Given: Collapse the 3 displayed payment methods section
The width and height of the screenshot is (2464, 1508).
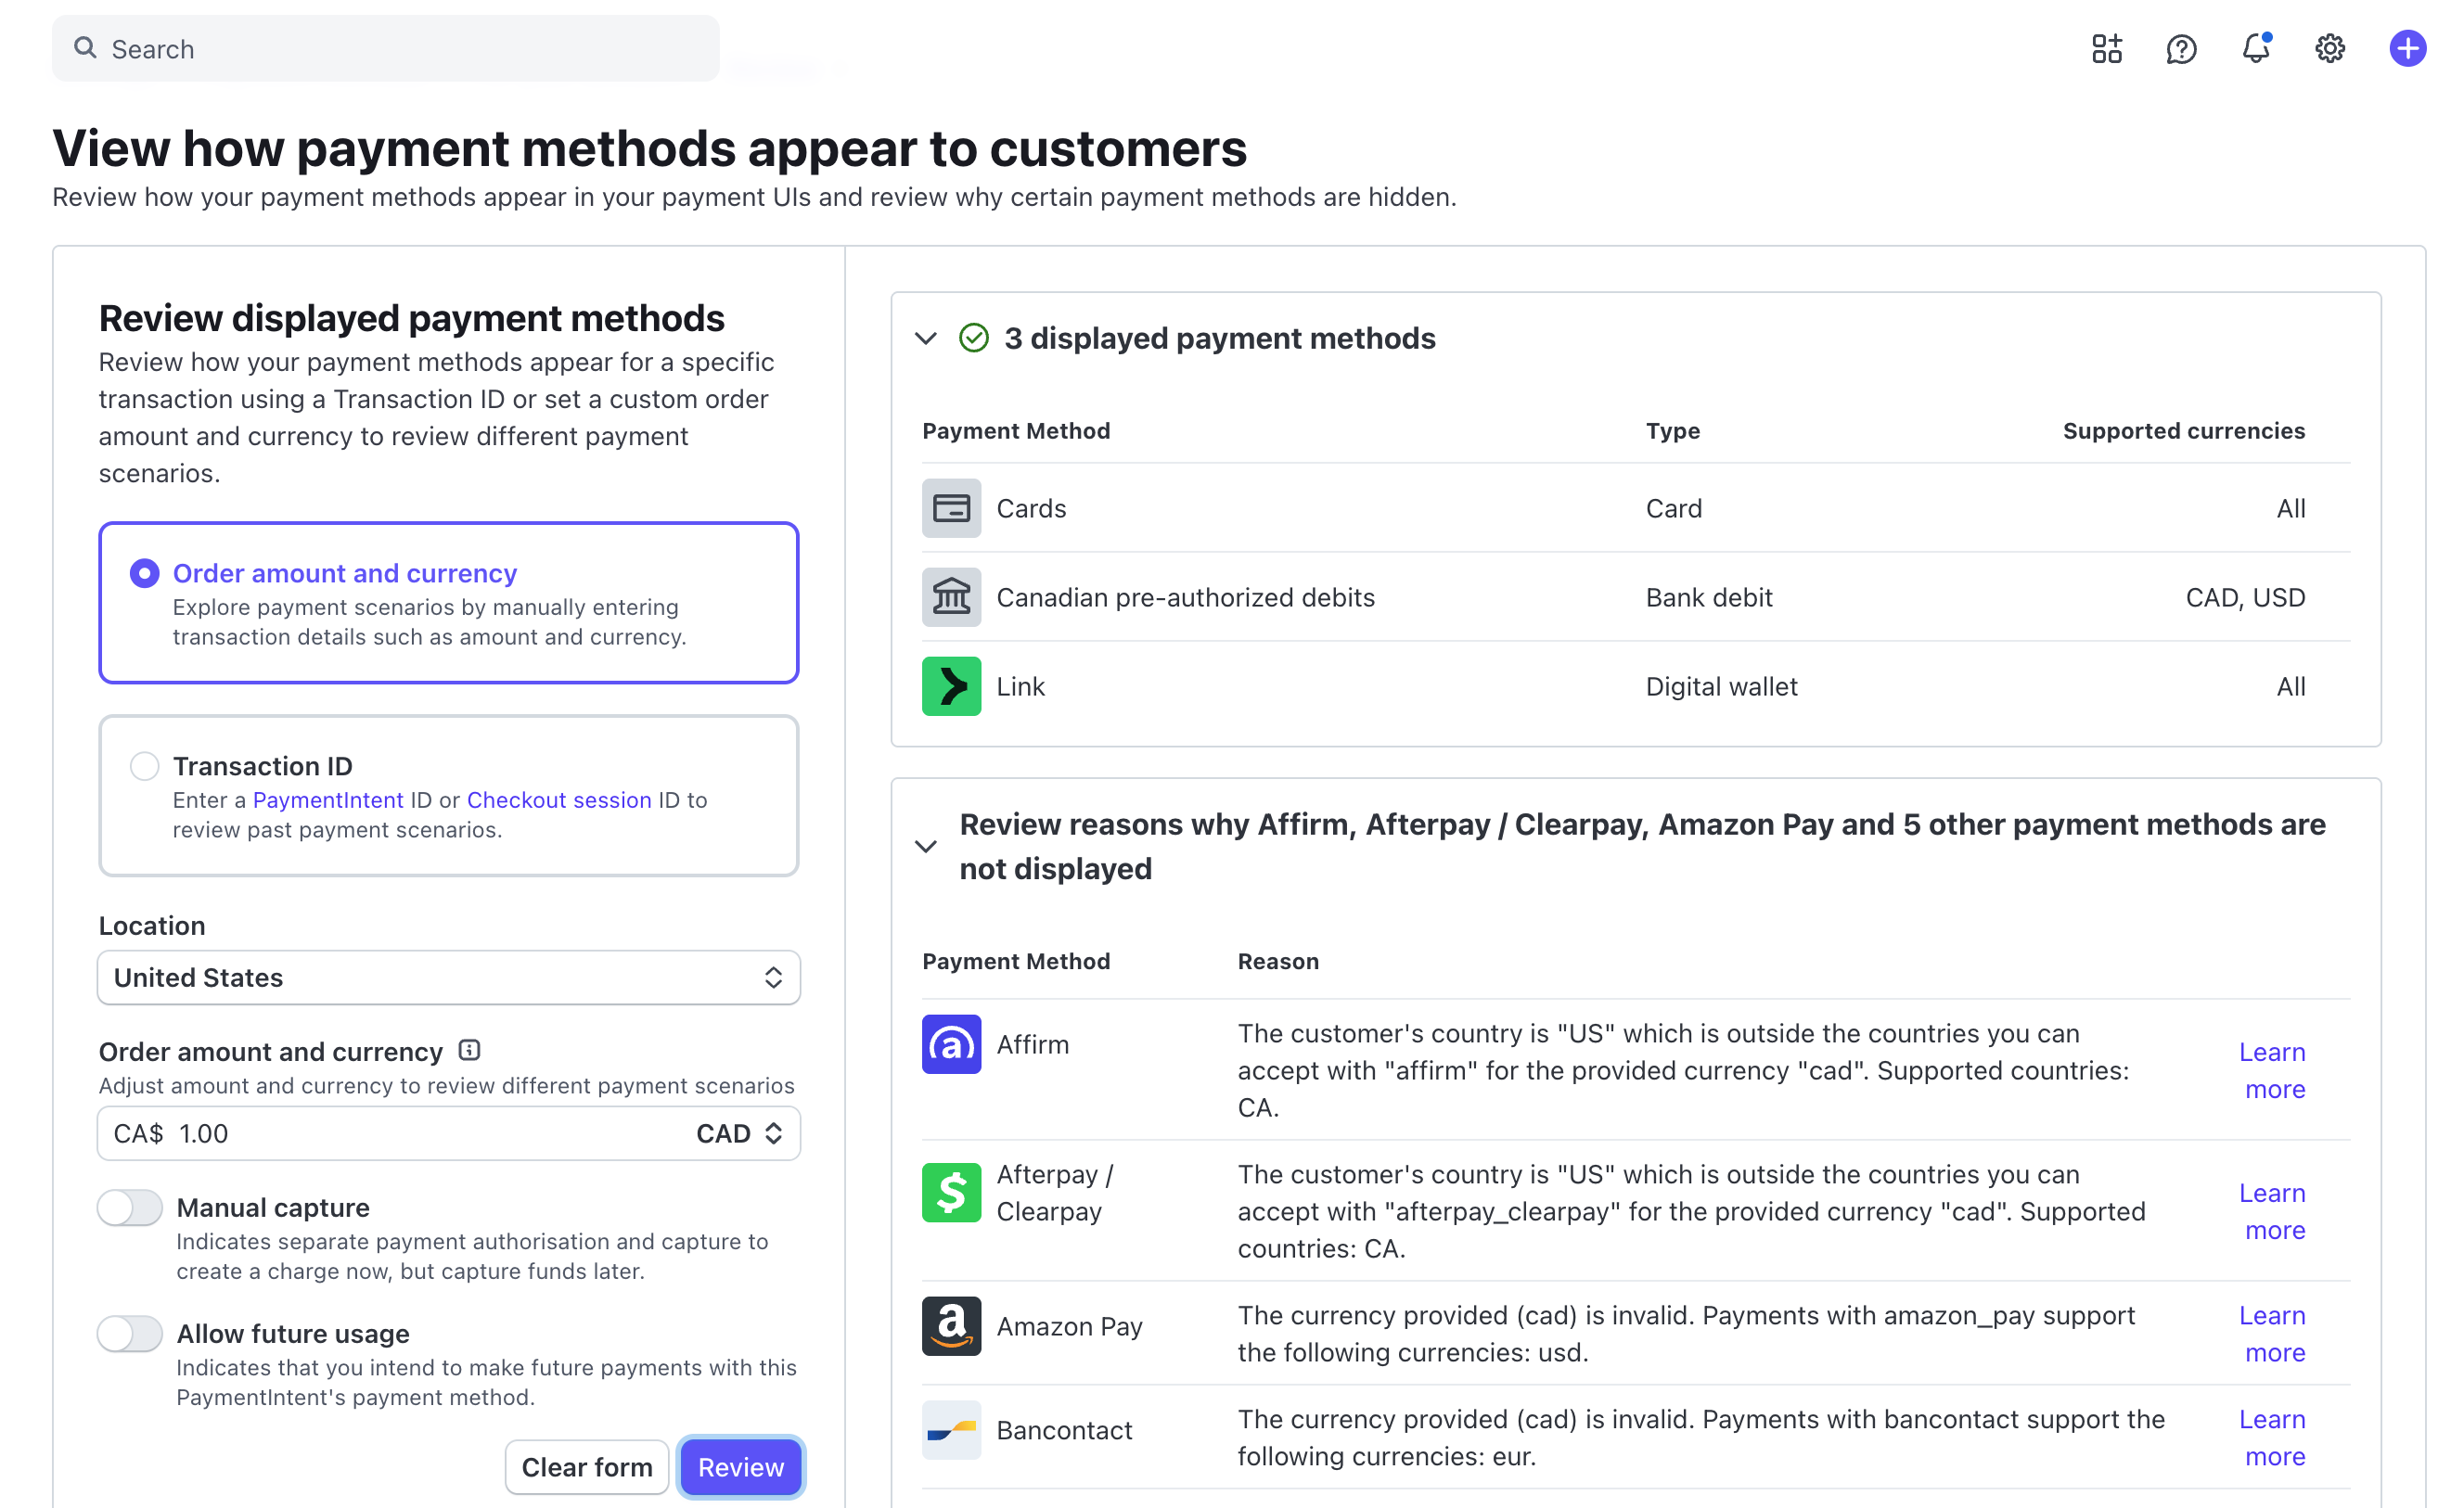Looking at the screenshot, I should pyautogui.click(x=926, y=339).
